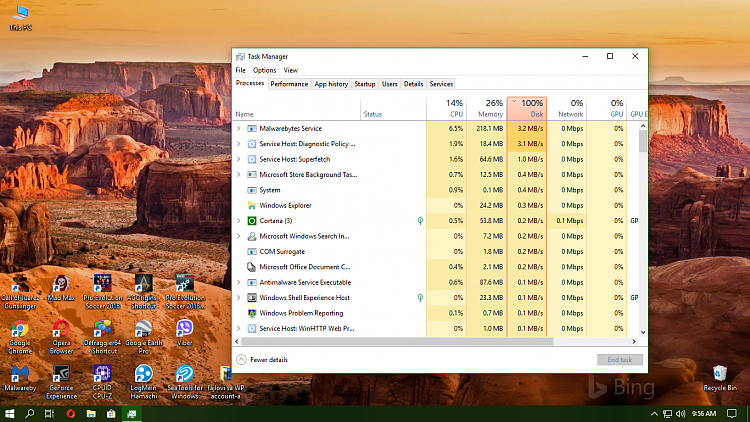Switch to the Details tab
The width and height of the screenshot is (750, 422).
[x=413, y=84]
